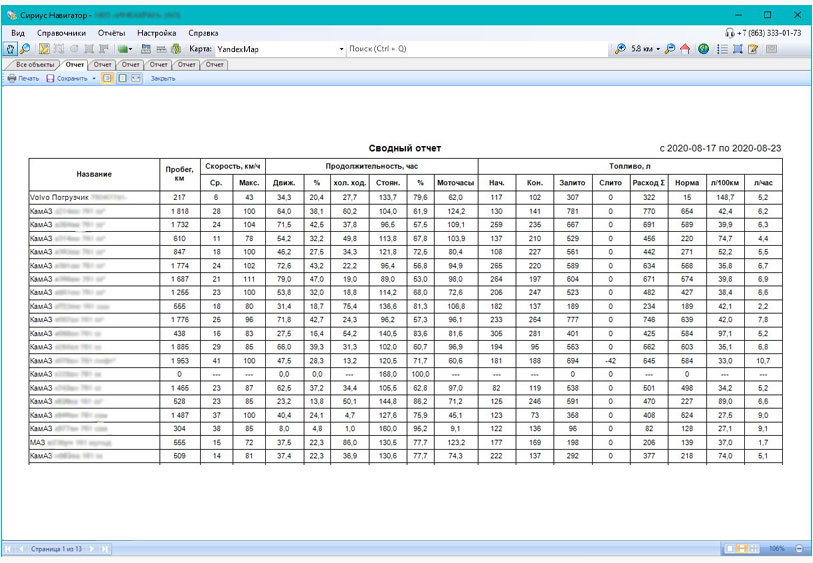Open the Настройка menu

[156, 33]
